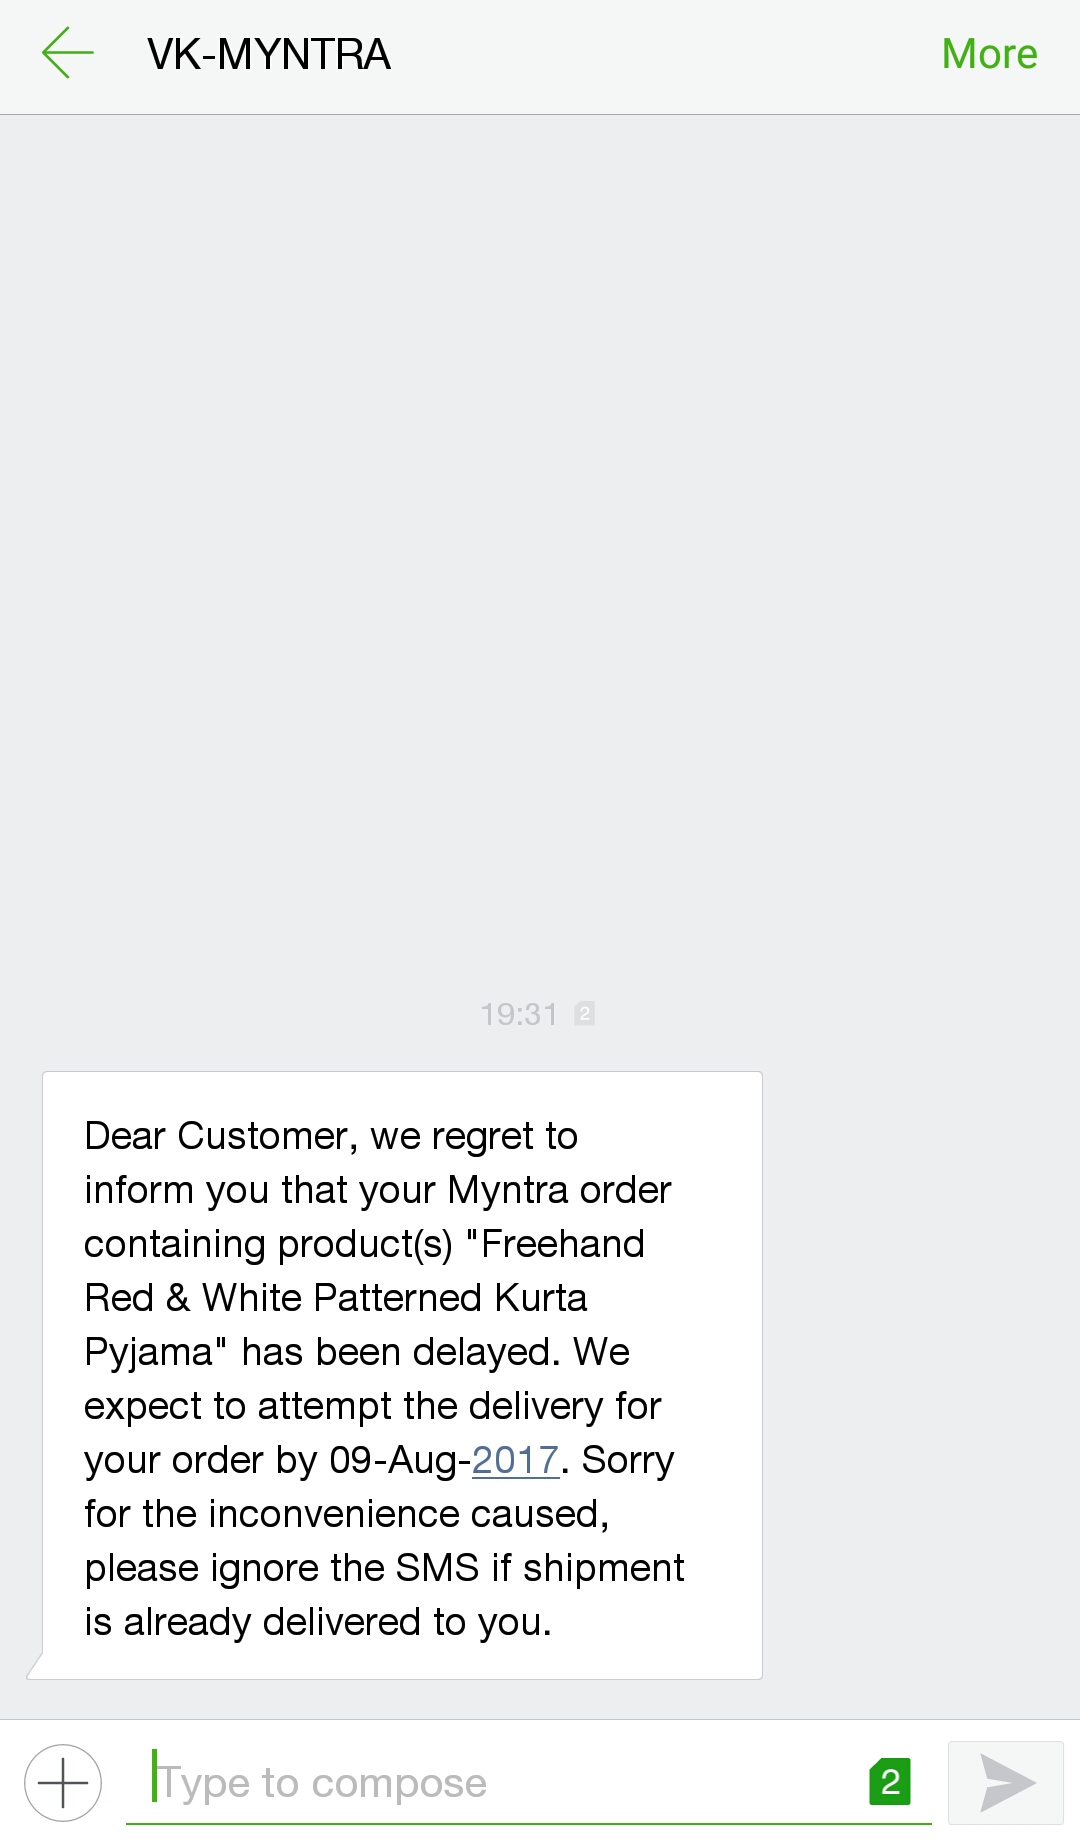Click the empty conversation area above timestamp
Viewport: 1080px width, 1846px height.
click(540, 550)
